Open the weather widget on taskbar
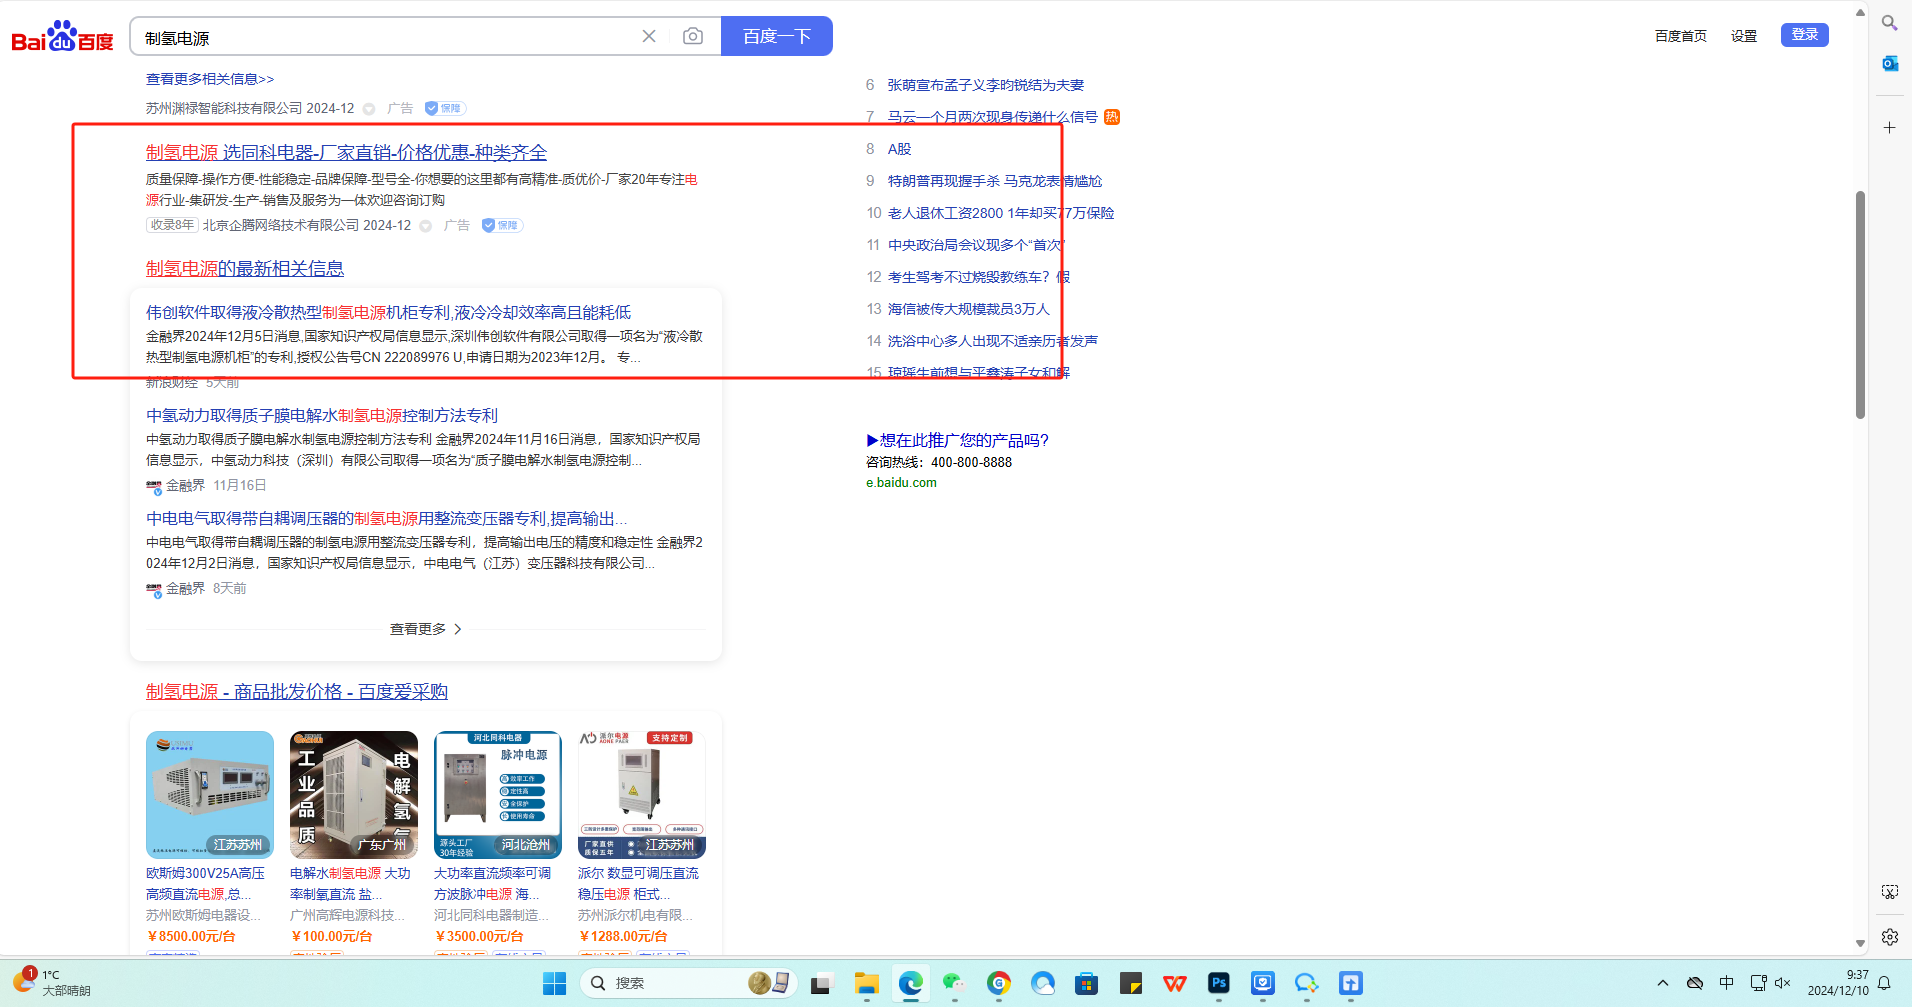The image size is (1912, 1007). point(52,983)
